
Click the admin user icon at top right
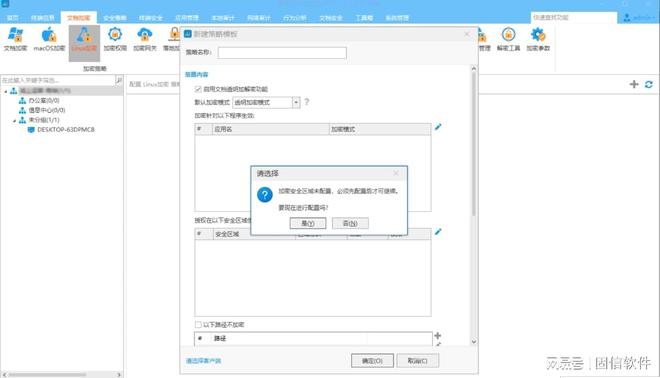click(627, 18)
